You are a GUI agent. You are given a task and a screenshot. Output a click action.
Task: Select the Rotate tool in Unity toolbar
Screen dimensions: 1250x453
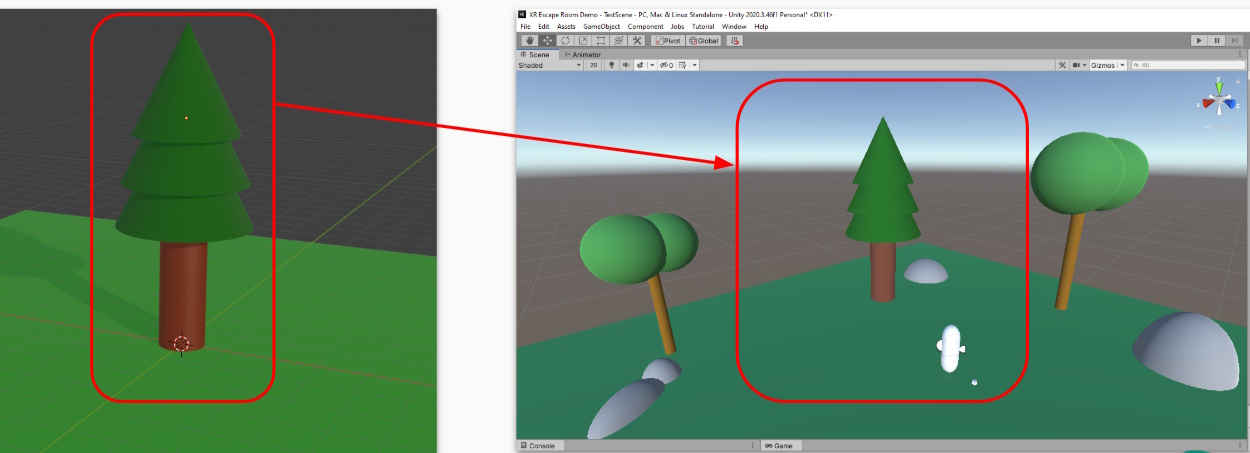(x=565, y=41)
